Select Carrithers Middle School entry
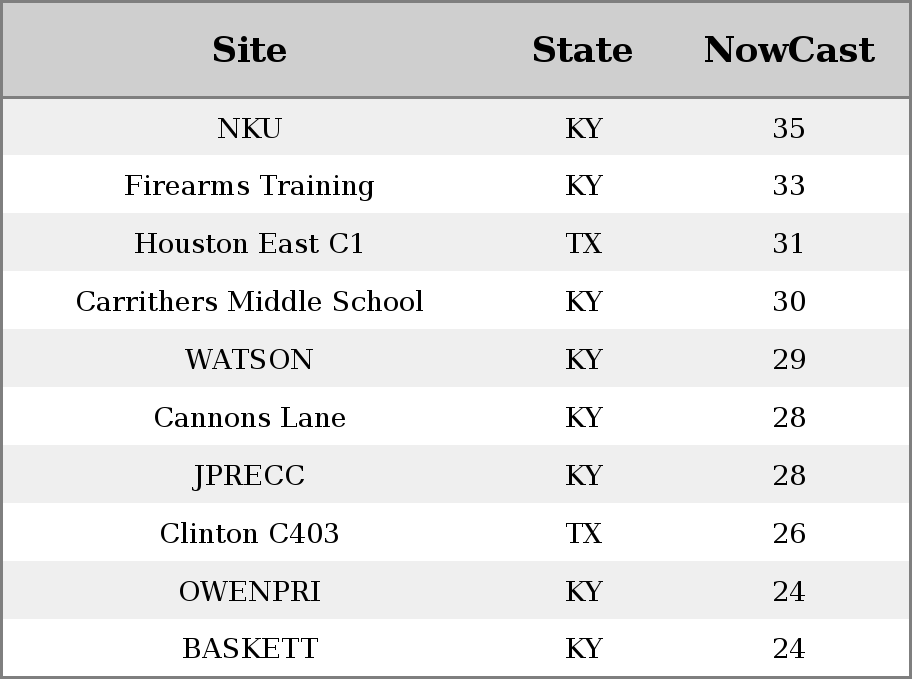912x679 pixels. click(x=249, y=301)
